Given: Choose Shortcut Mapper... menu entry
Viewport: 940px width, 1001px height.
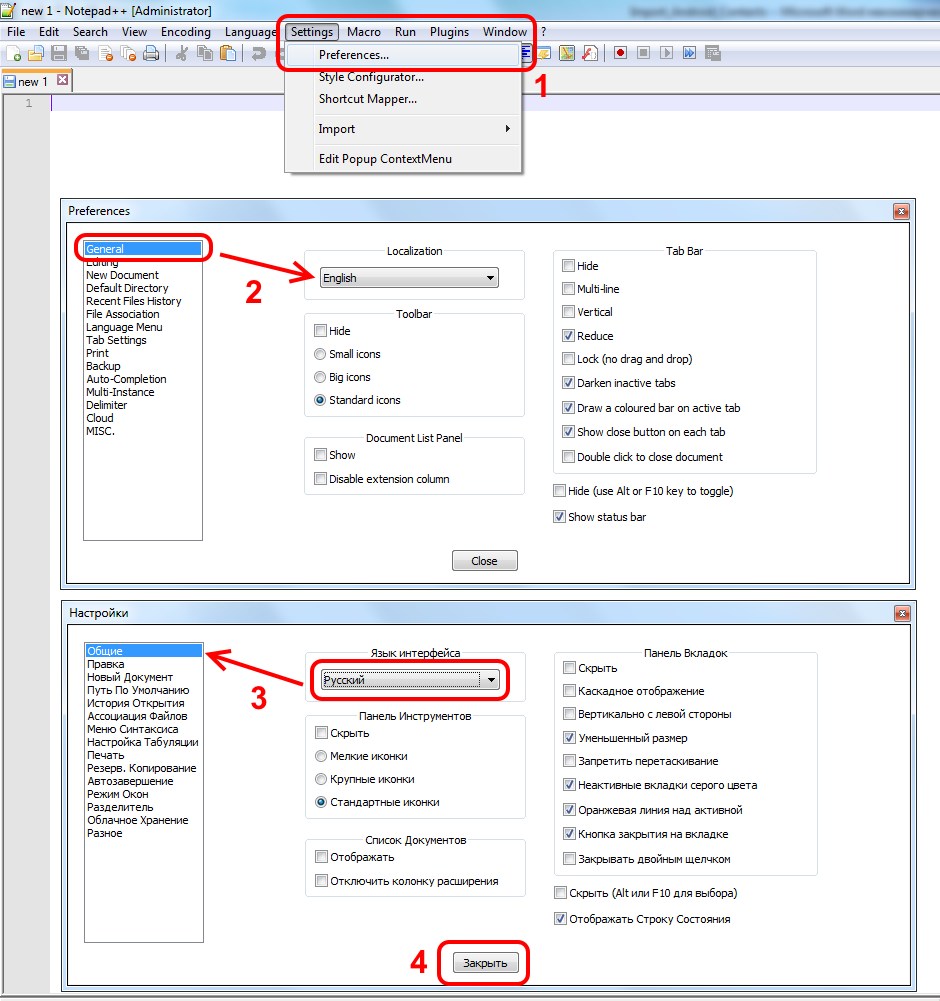Looking at the screenshot, I should coord(402,99).
